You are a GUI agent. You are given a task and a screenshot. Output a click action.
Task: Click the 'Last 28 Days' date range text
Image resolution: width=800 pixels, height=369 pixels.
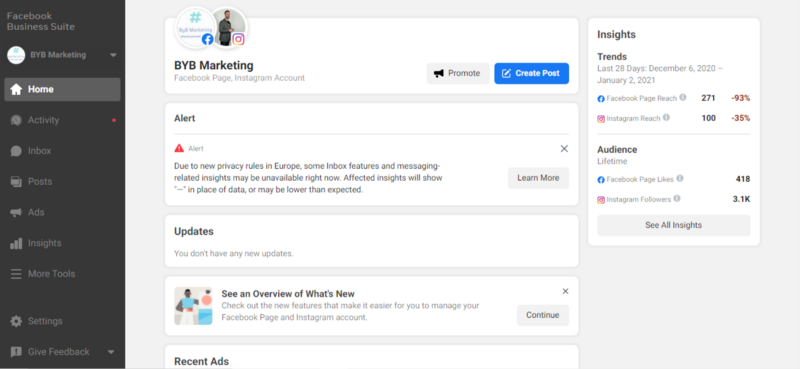click(x=660, y=75)
